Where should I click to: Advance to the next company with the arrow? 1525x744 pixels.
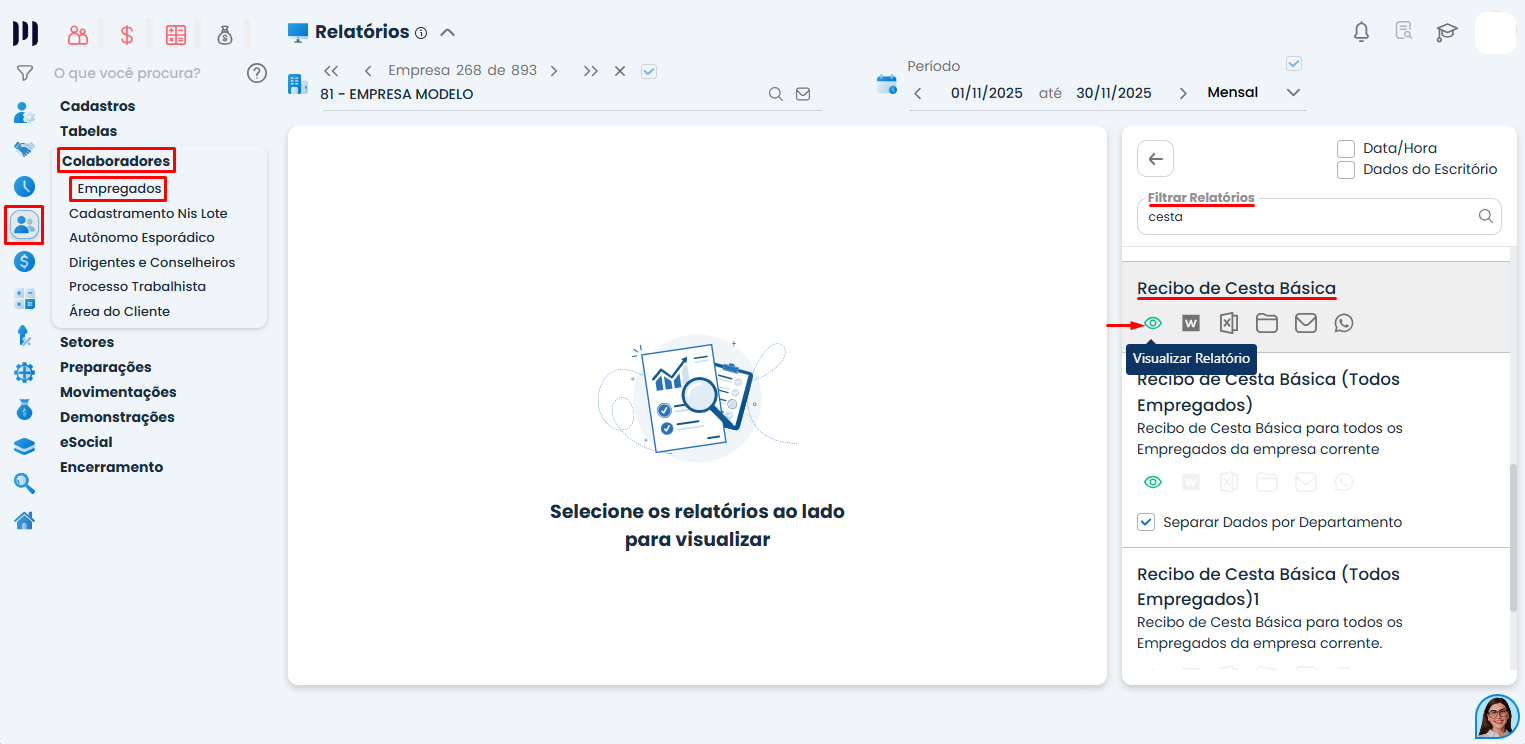(554, 71)
